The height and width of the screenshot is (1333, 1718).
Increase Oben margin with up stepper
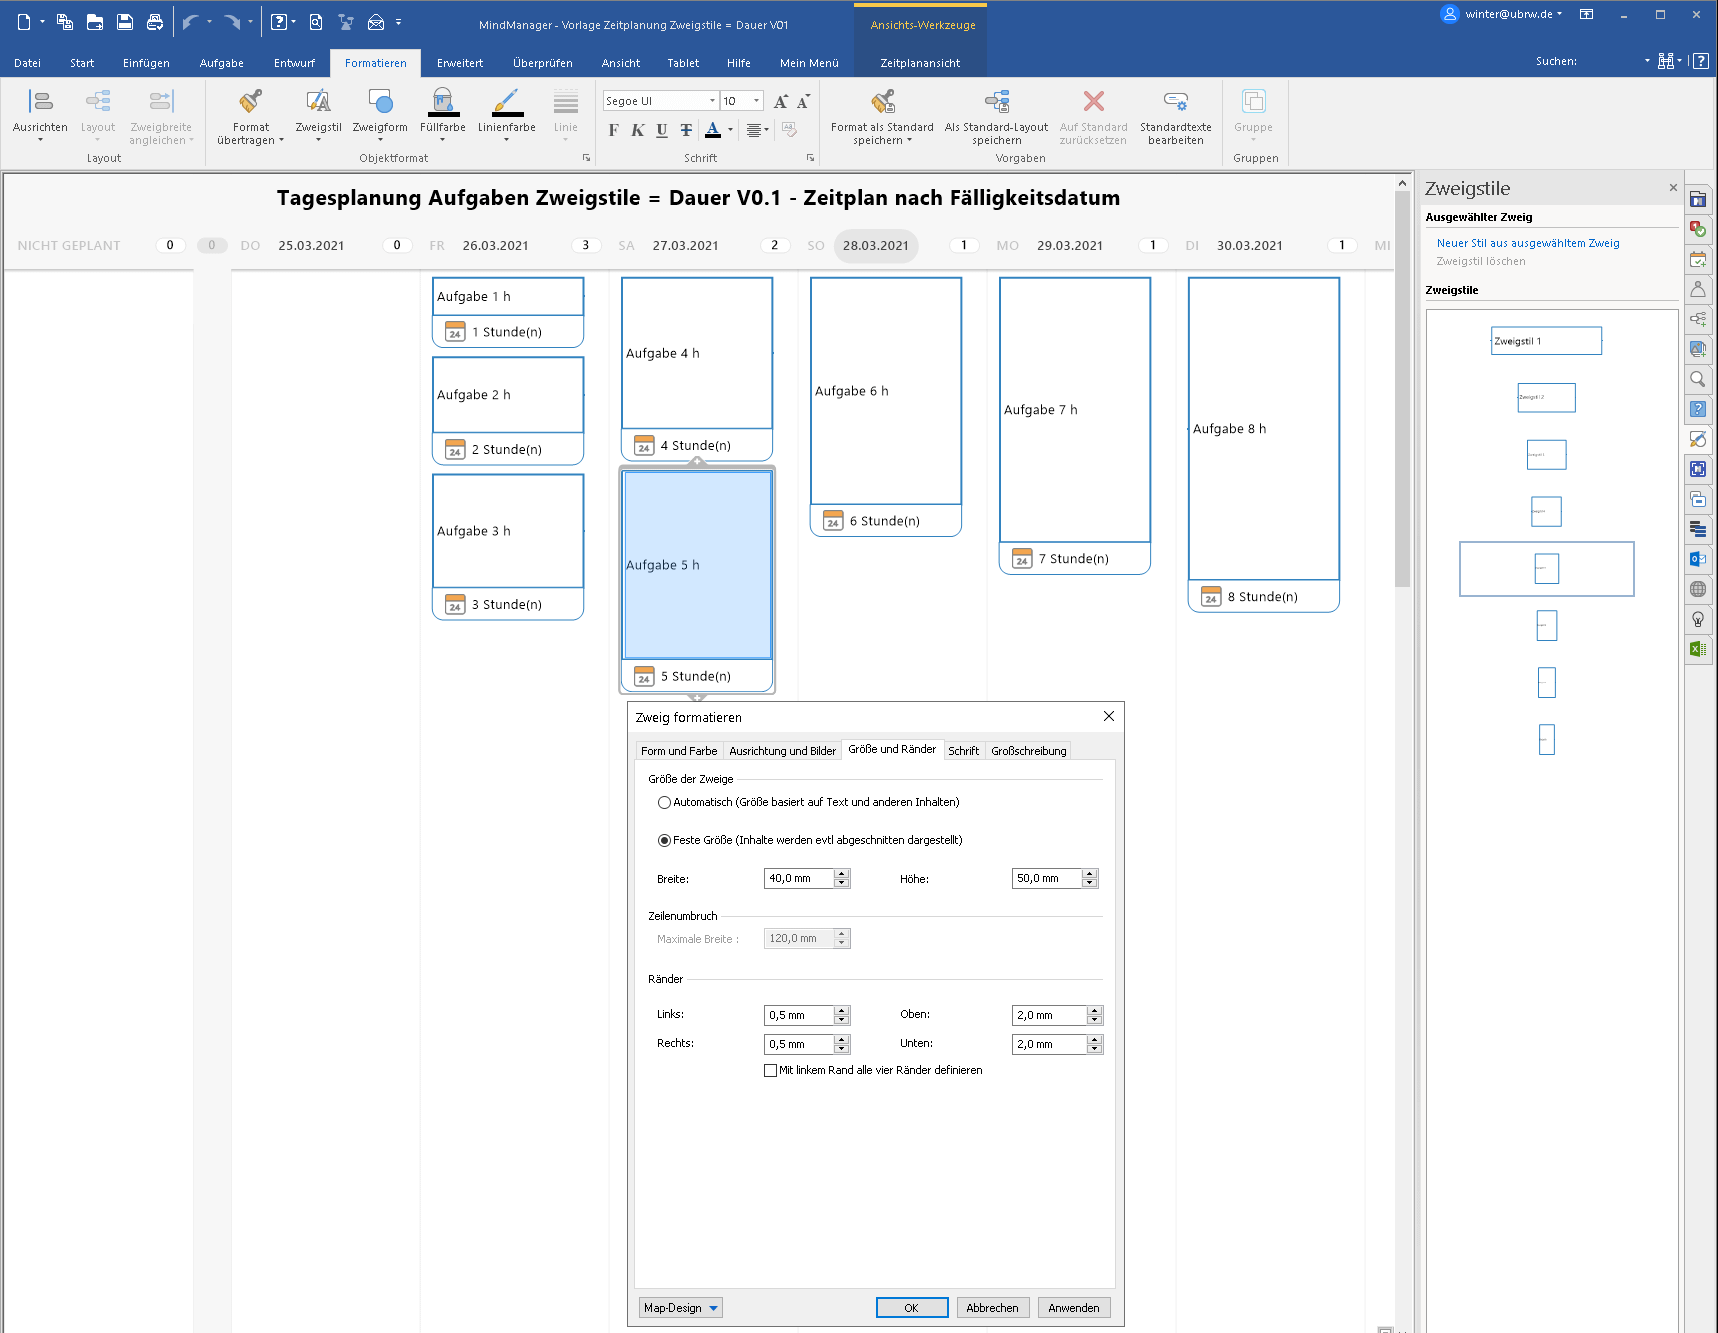pyautogui.click(x=1095, y=1010)
